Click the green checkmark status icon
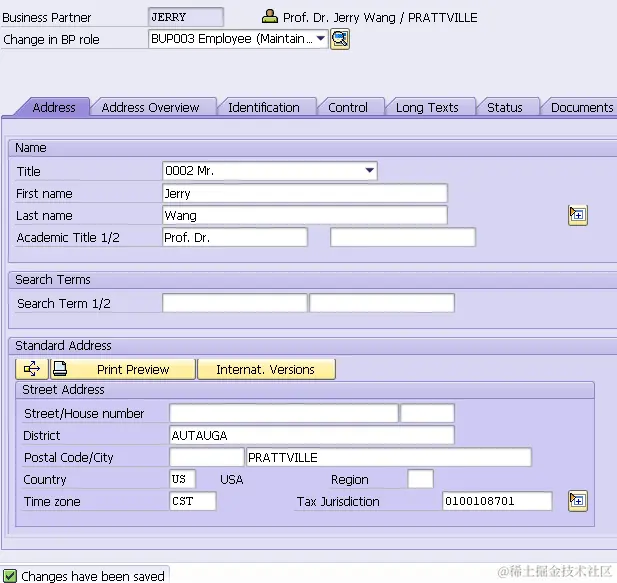The image size is (617, 583). (x=10, y=576)
